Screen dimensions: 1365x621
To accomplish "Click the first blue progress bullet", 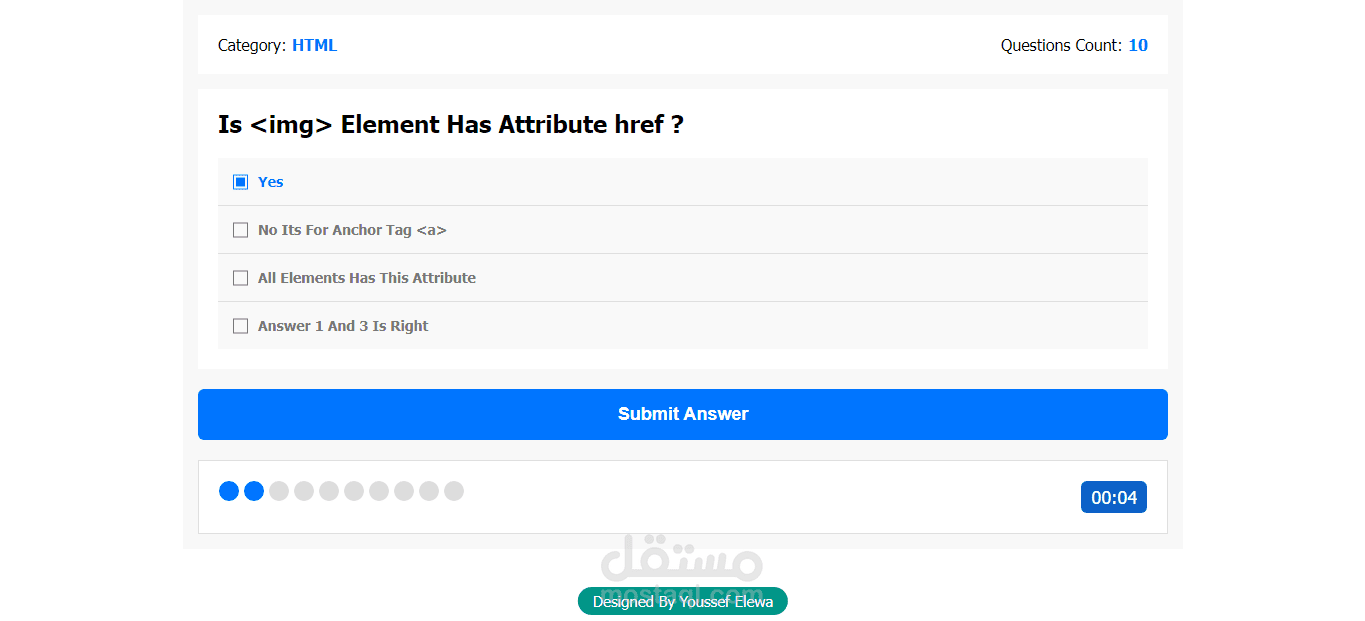I will (x=229, y=491).
